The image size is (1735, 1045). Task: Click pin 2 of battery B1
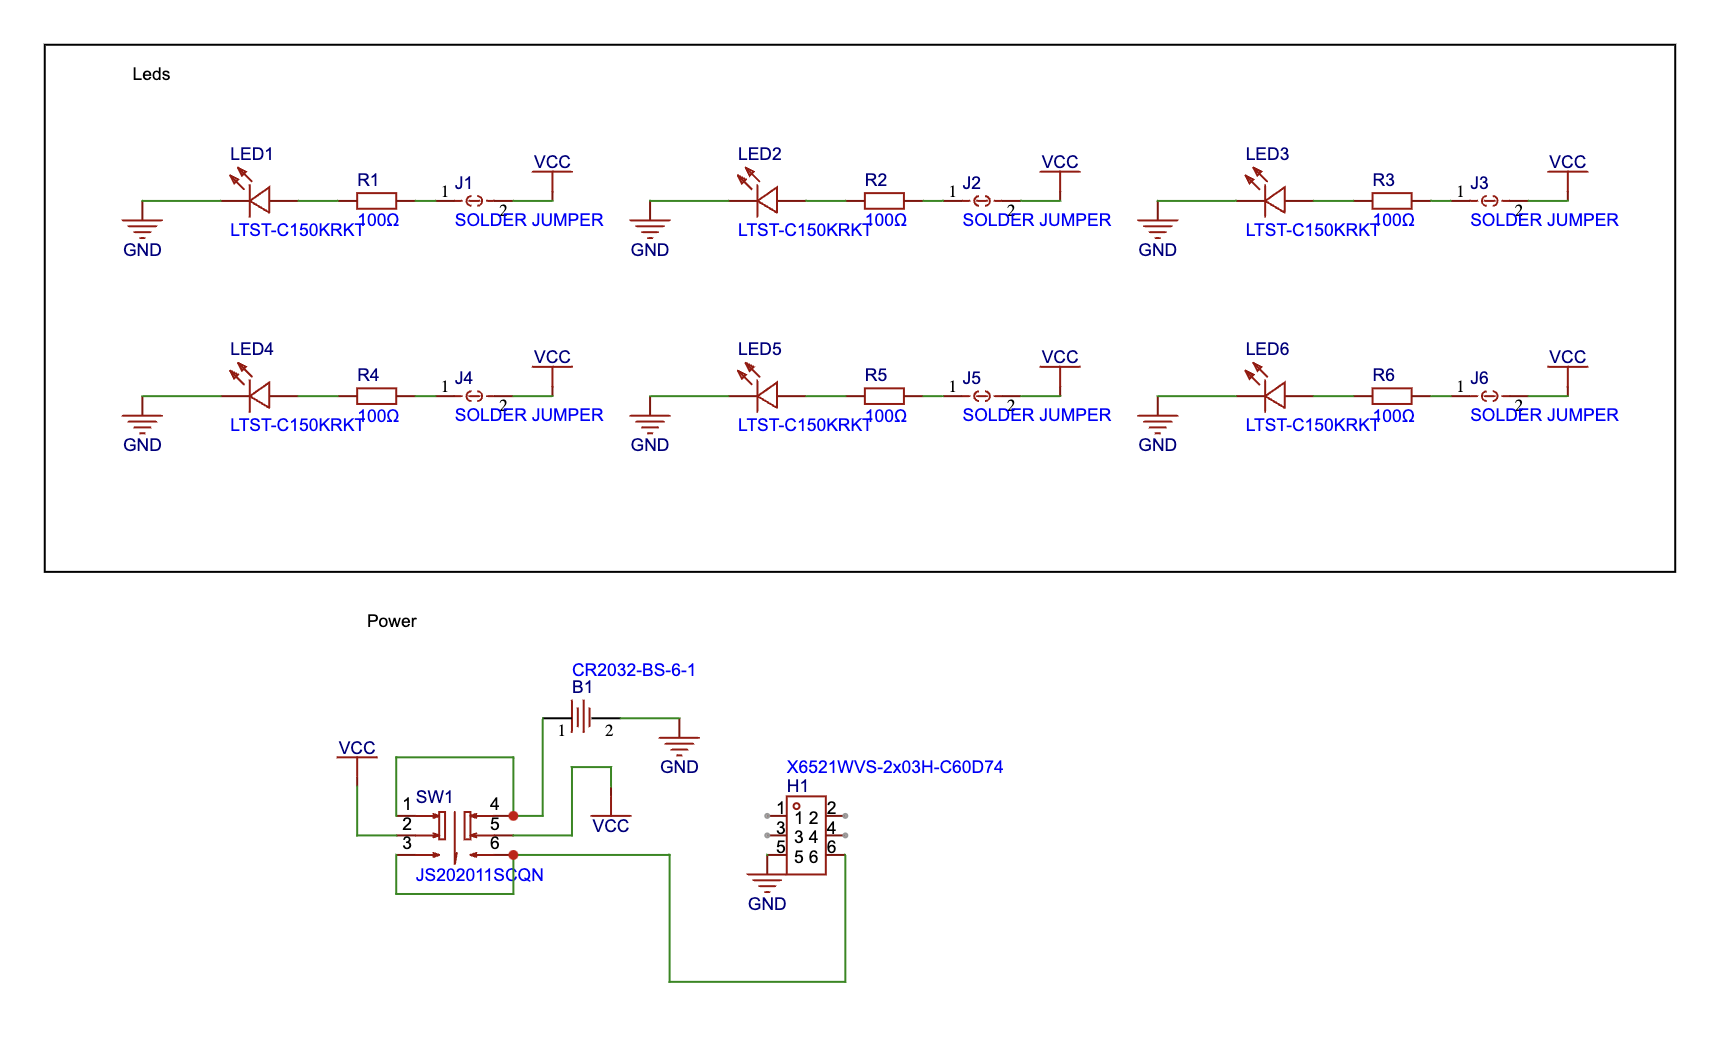608,717
